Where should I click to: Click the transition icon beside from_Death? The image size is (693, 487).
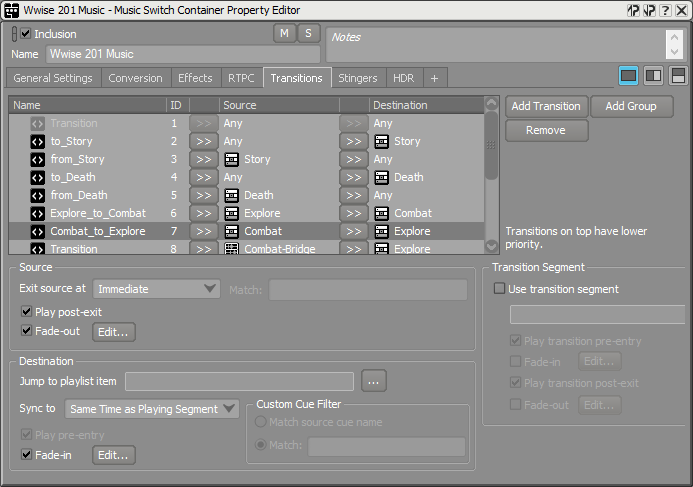click(38, 195)
